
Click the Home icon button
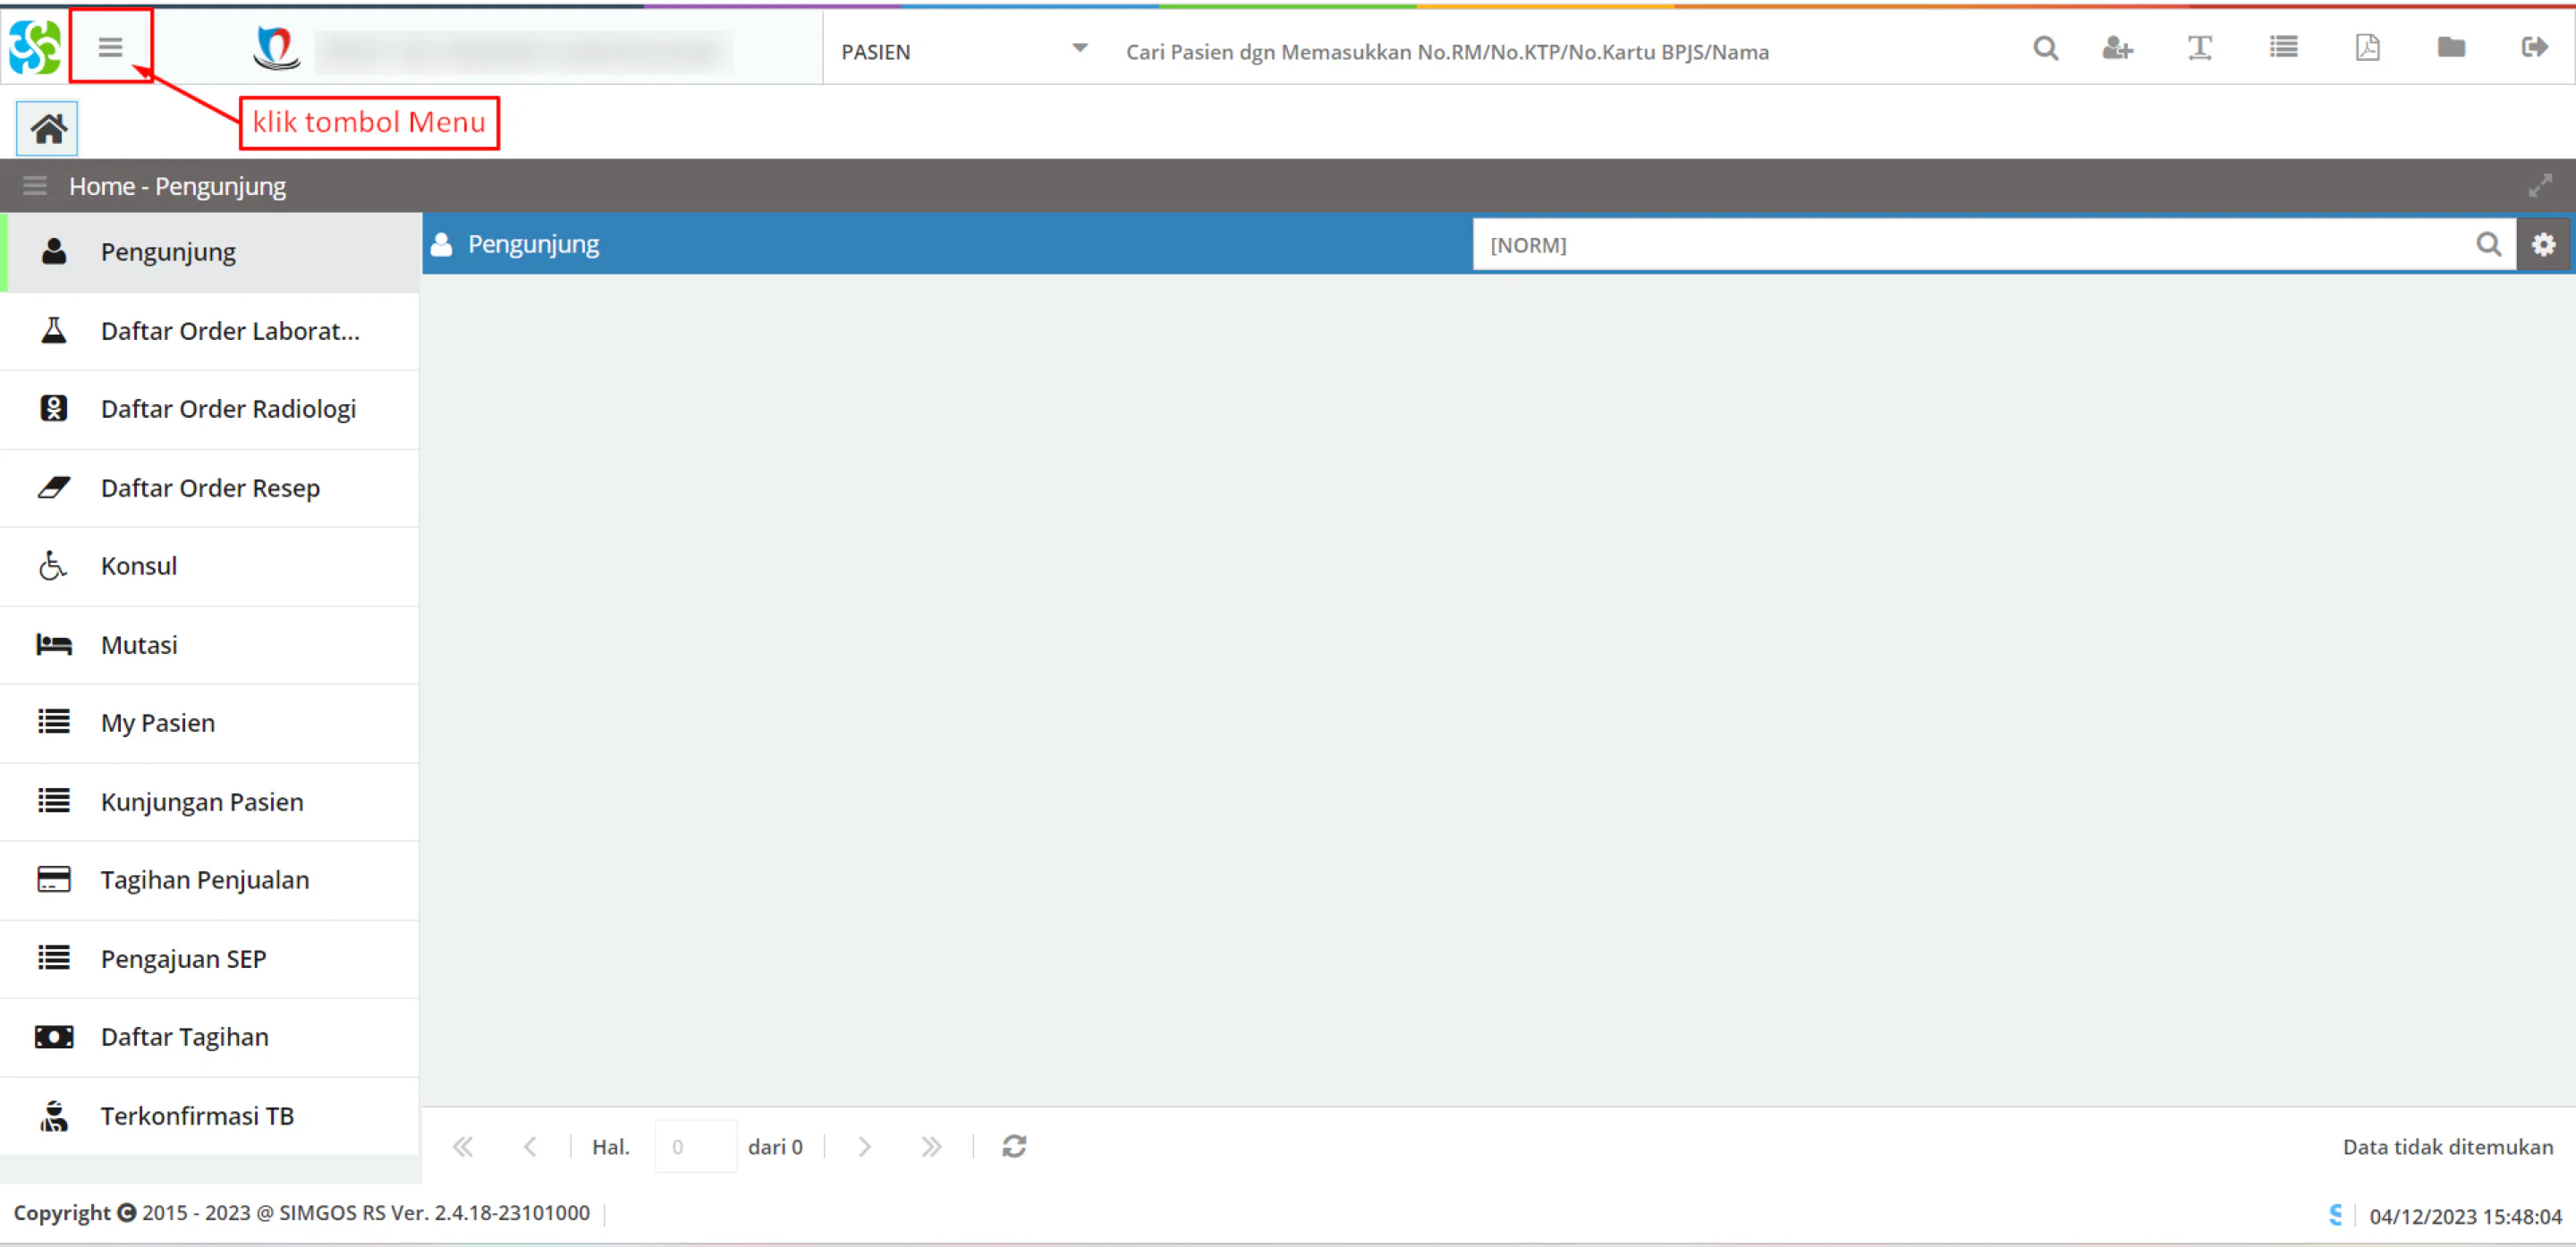[47, 128]
